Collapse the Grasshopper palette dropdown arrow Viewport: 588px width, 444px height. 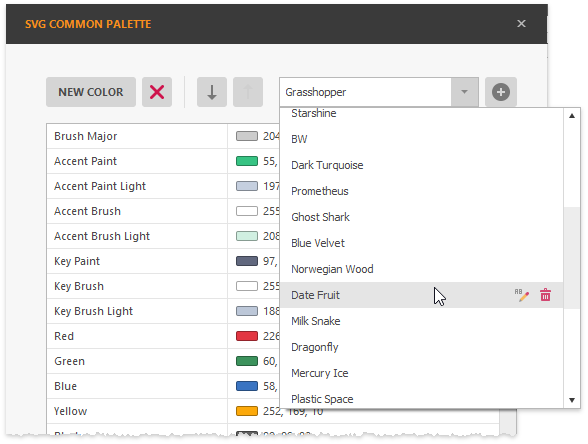464,92
